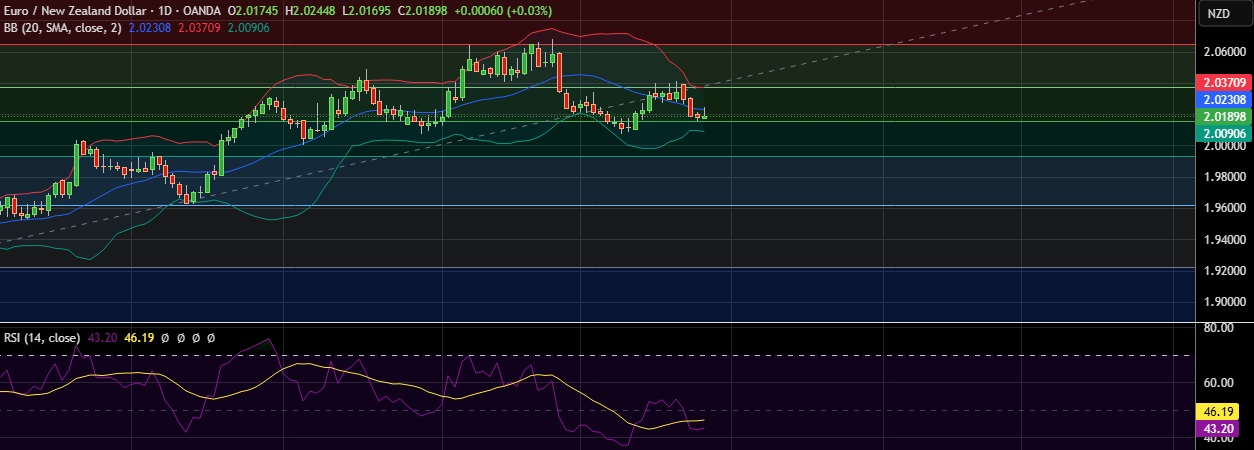The width and height of the screenshot is (1254, 450).
Task: Click the last candlestick on the chart
Action: [x=705, y=114]
